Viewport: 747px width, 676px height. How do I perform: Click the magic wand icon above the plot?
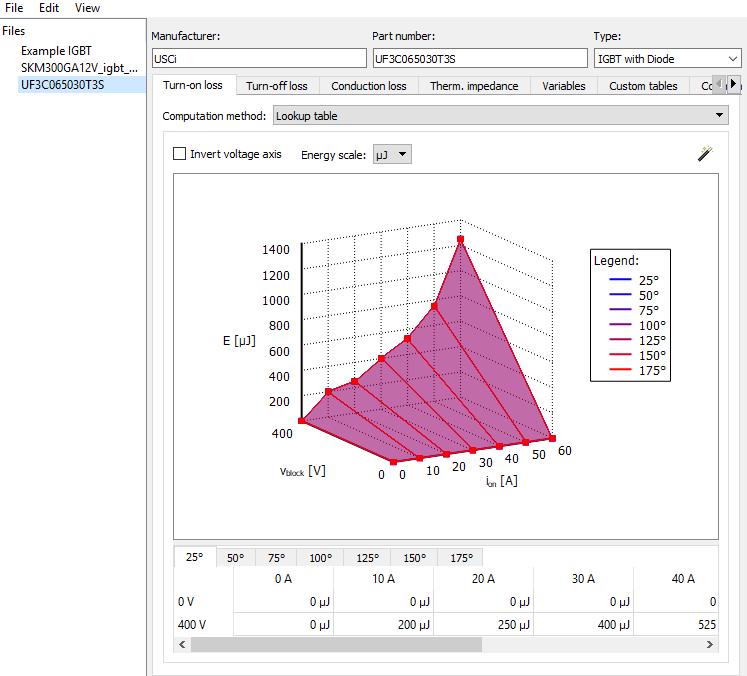(705, 153)
